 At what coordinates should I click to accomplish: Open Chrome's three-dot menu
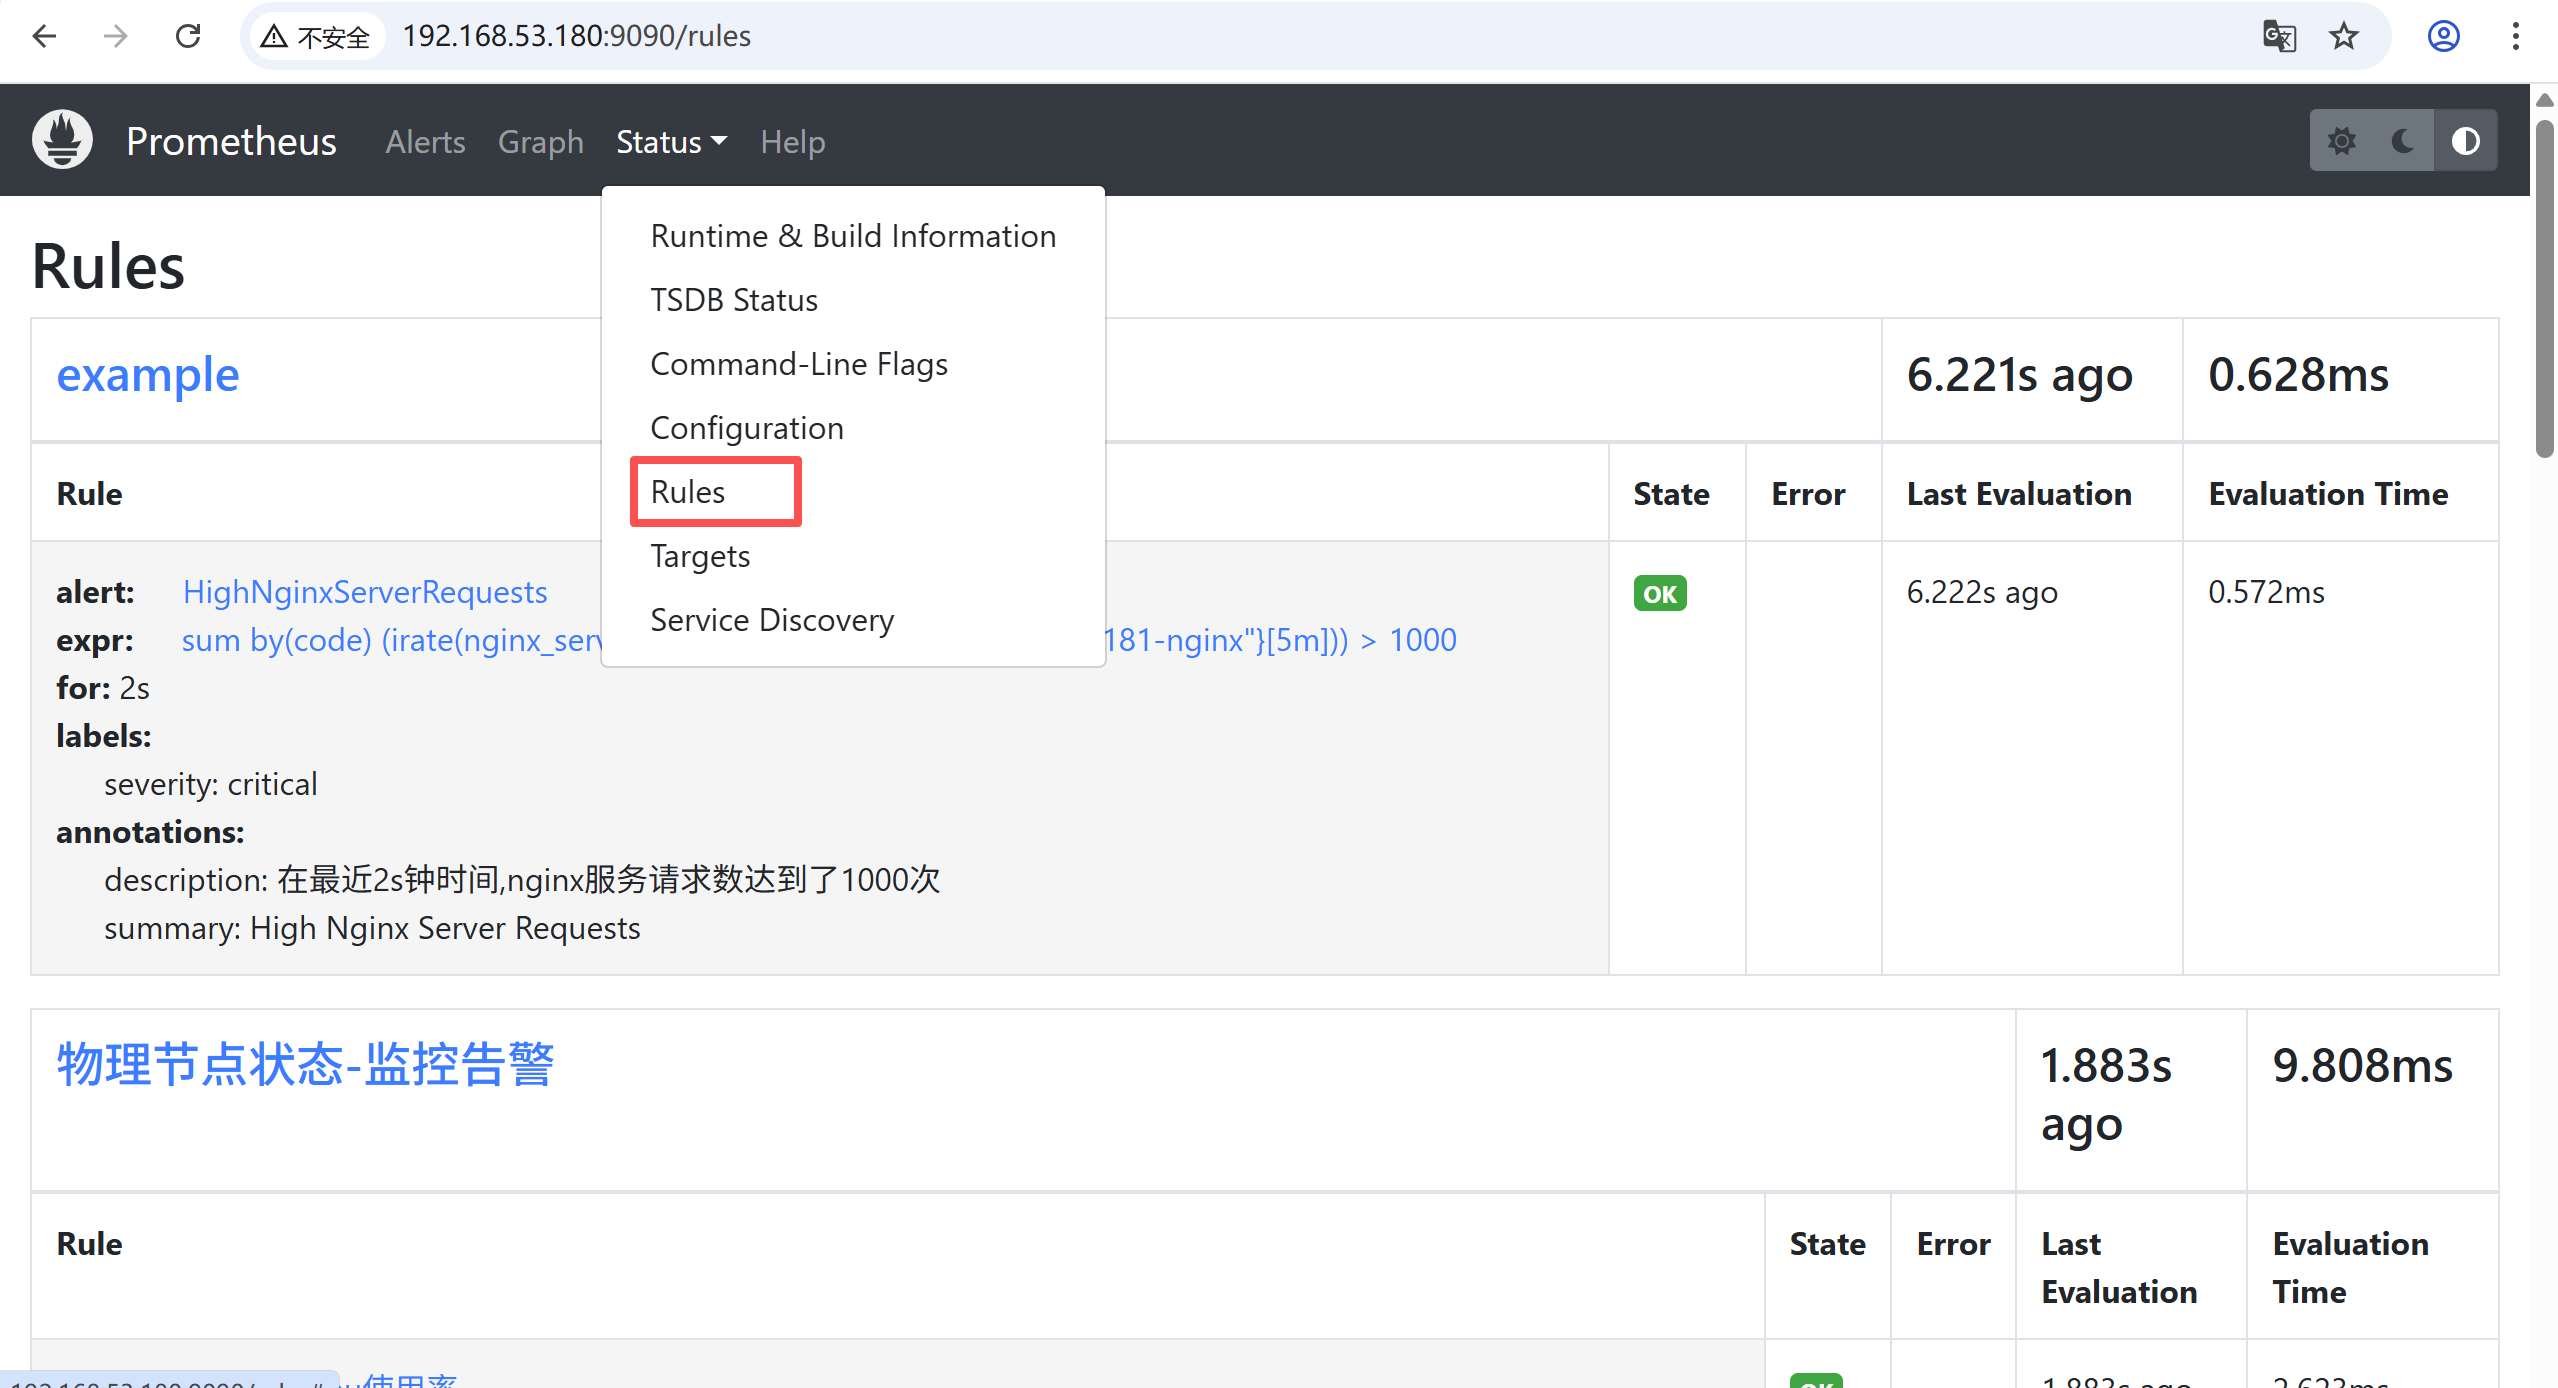tap(2516, 36)
